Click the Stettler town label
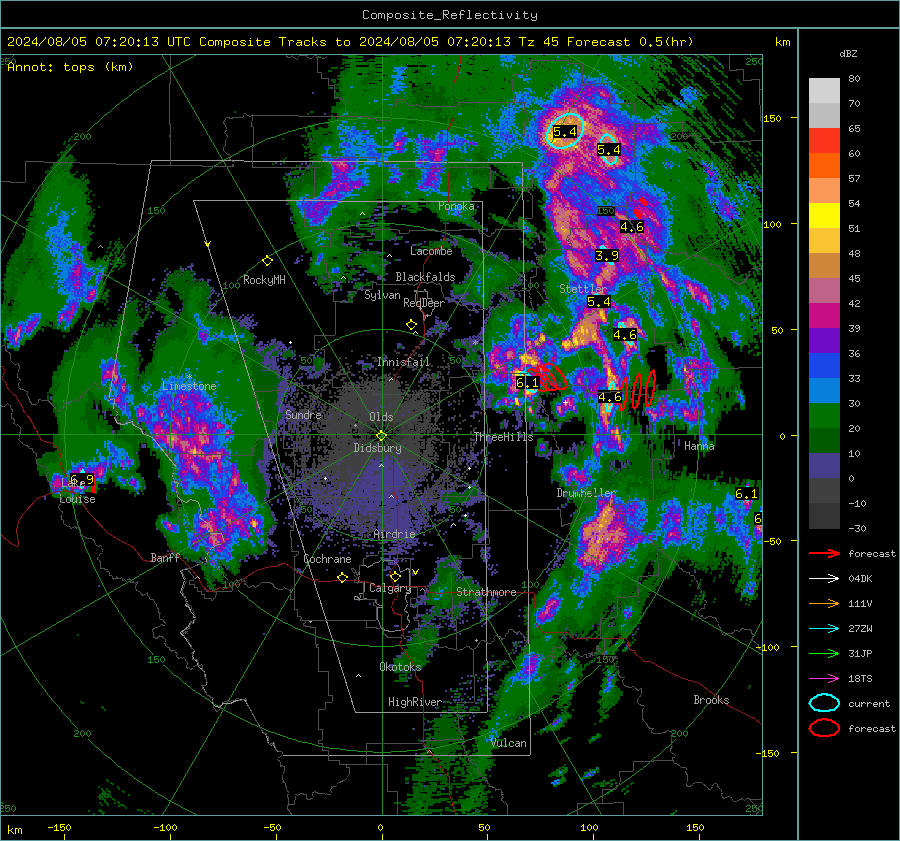The image size is (900, 841). click(x=583, y=289)
